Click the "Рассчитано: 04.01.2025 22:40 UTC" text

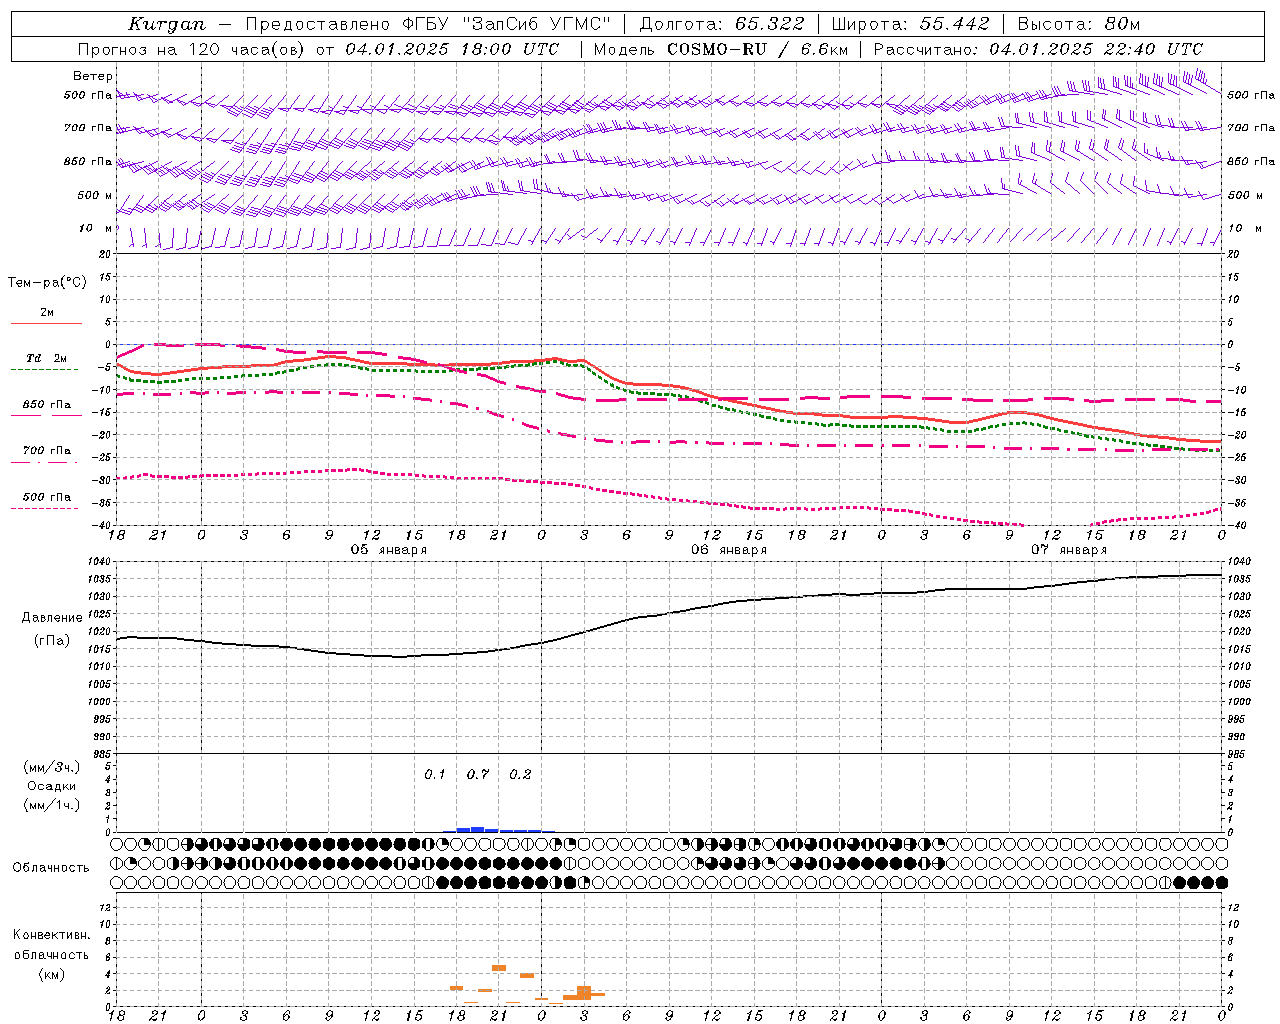(x=1038, y=49)
